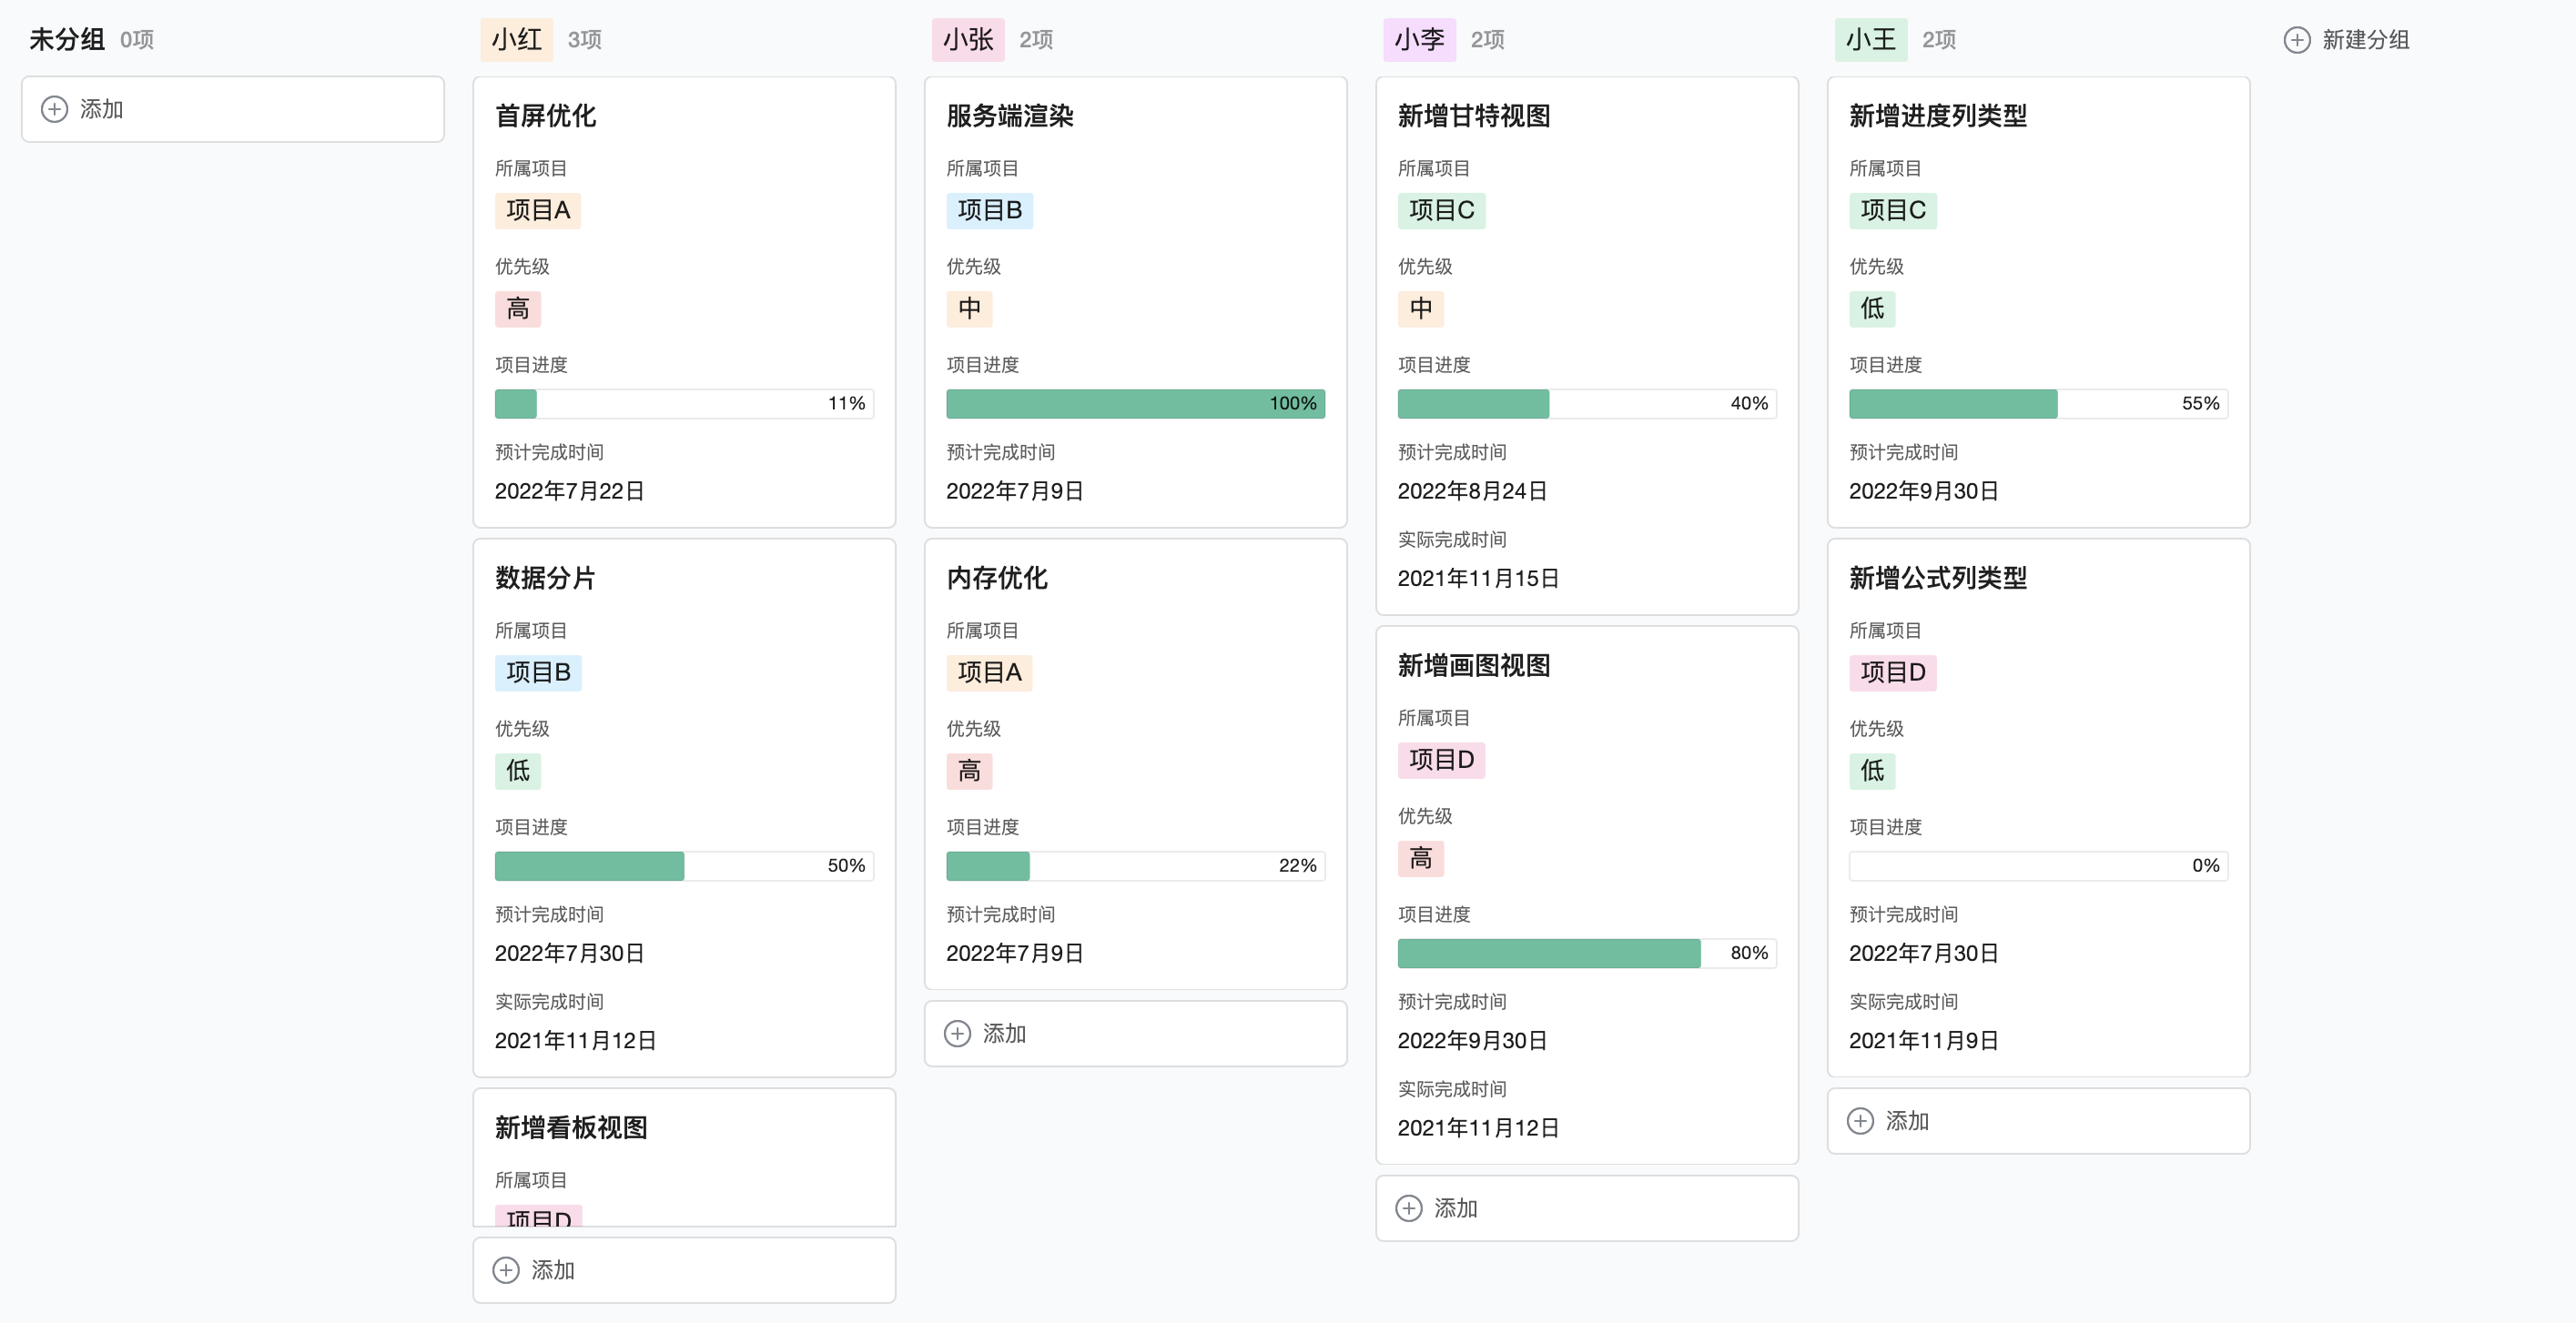
Task: Open the 新增看板视图 card
Action: [571, 1128]
